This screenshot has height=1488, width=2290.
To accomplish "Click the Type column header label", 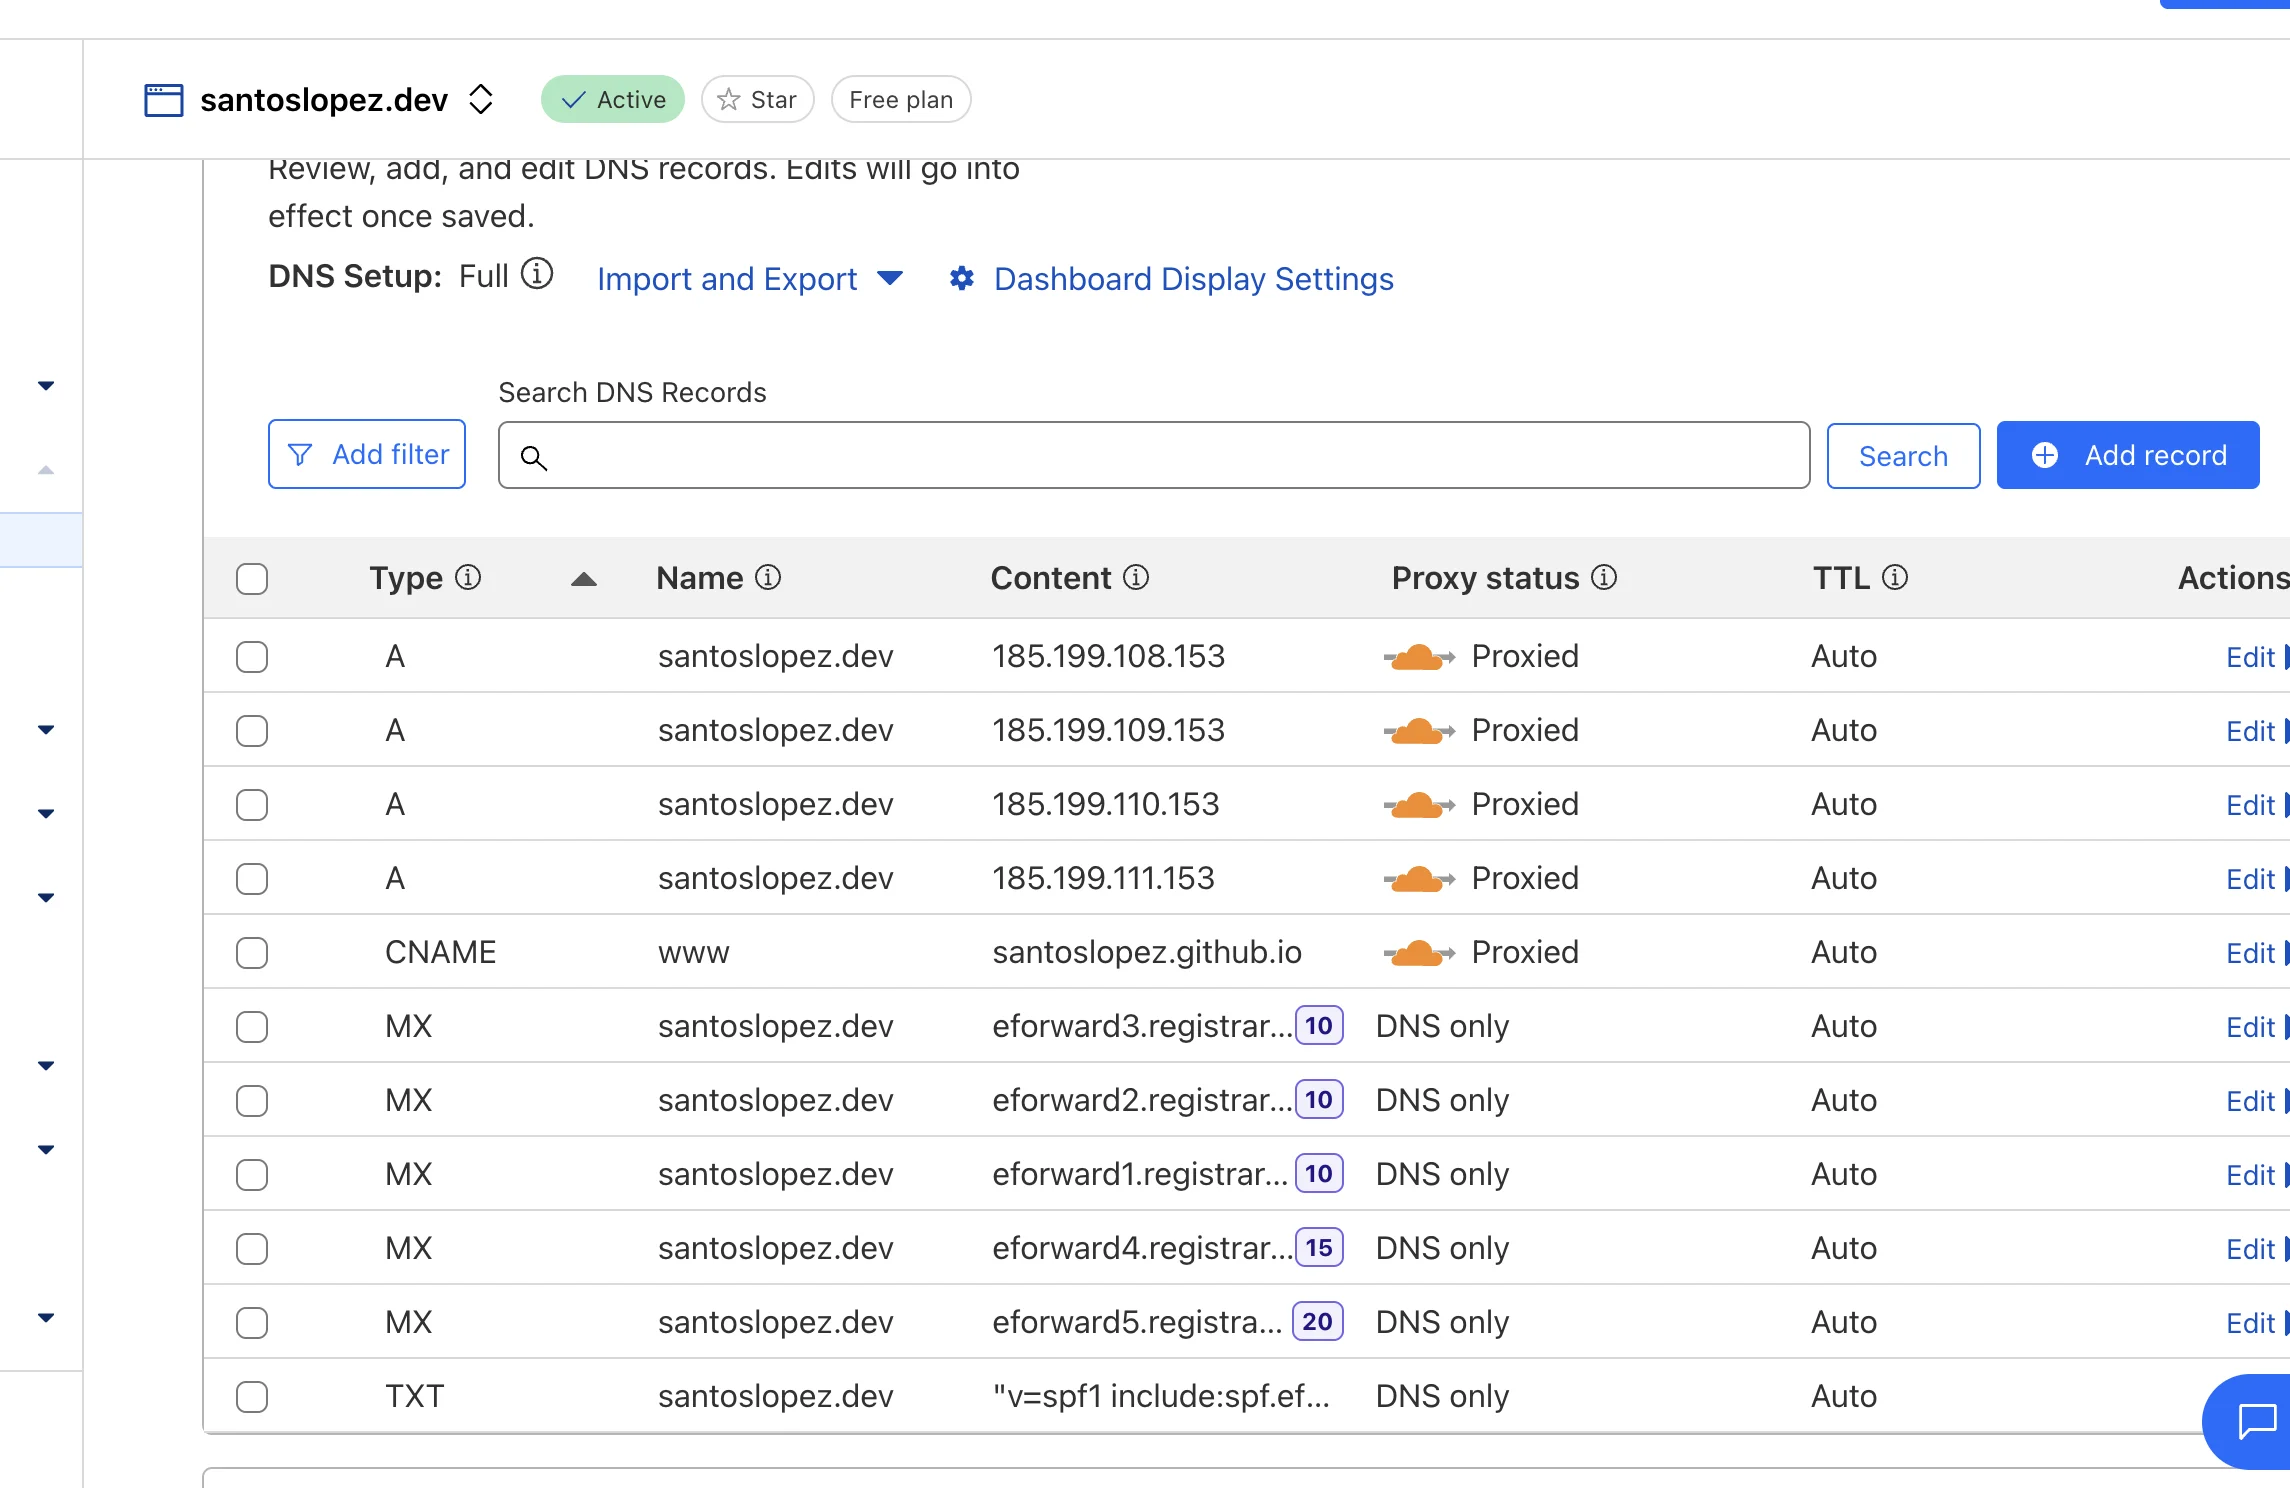I will pyautogui.click(x=406, y=578).
